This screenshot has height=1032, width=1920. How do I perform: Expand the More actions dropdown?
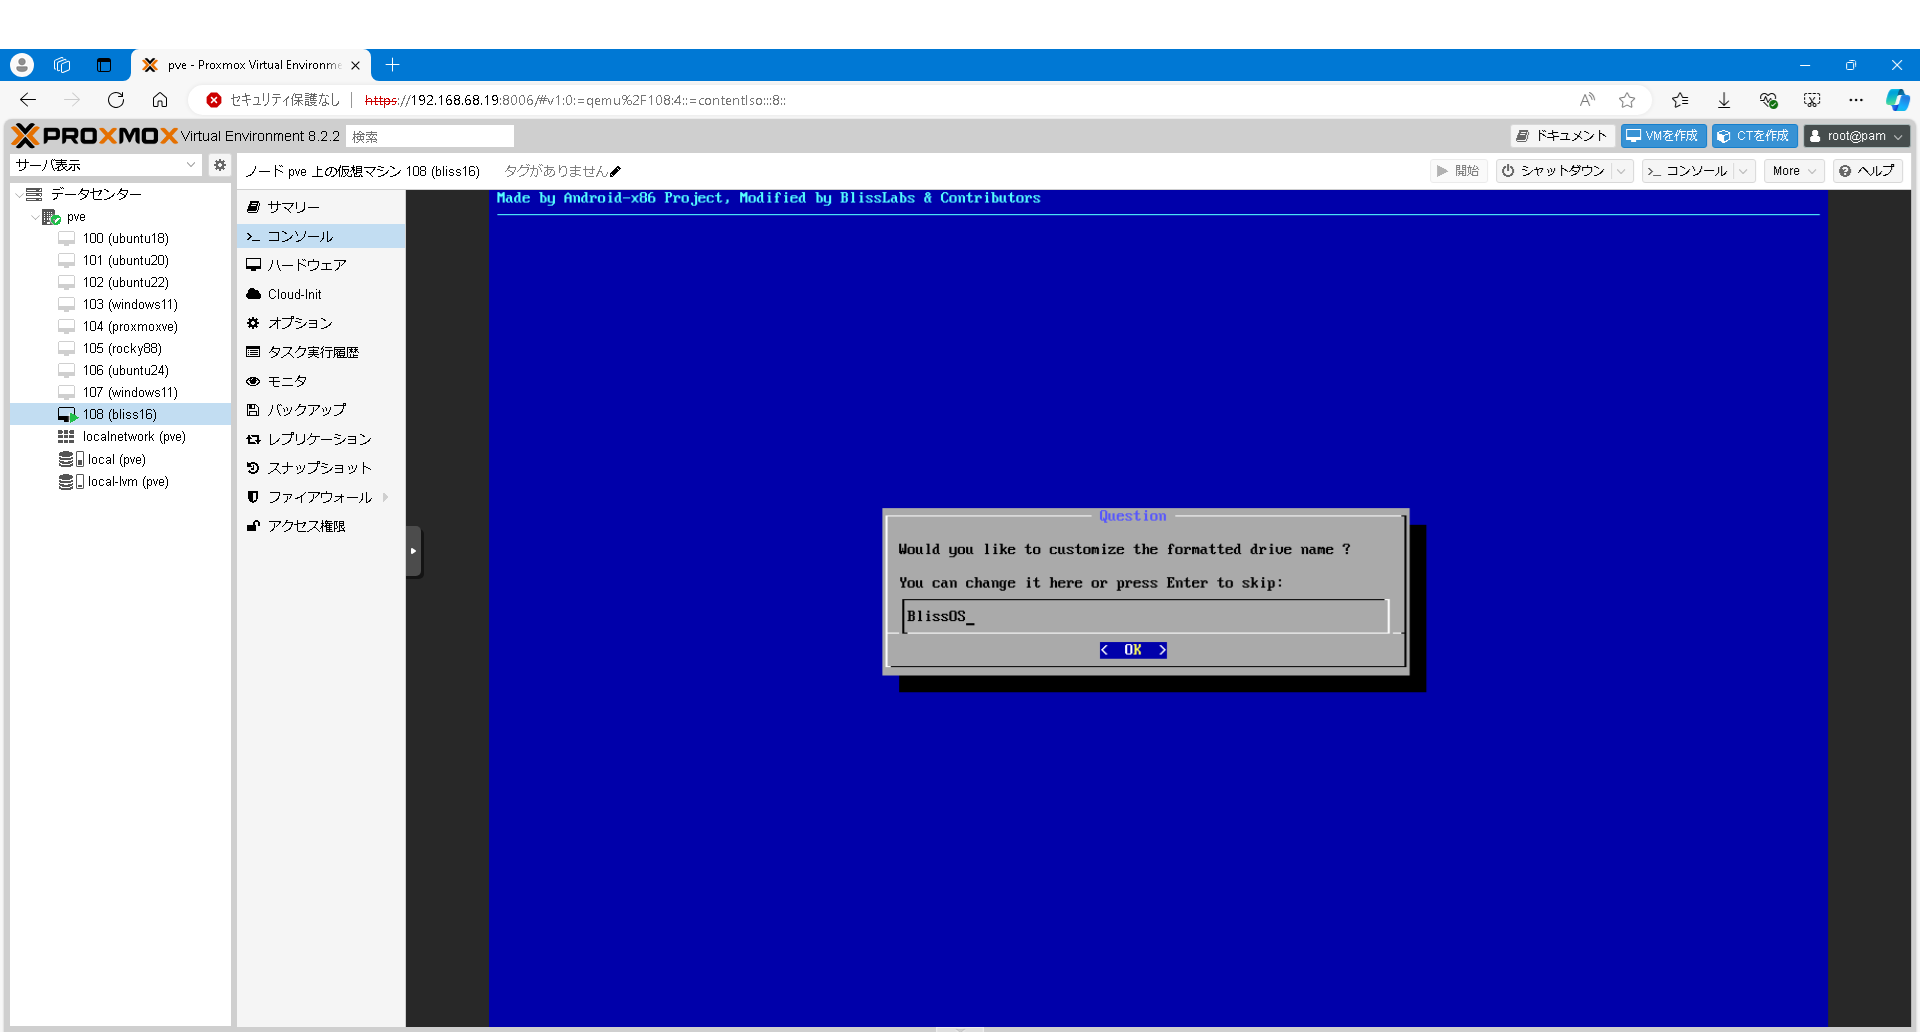coord(1794,171)
